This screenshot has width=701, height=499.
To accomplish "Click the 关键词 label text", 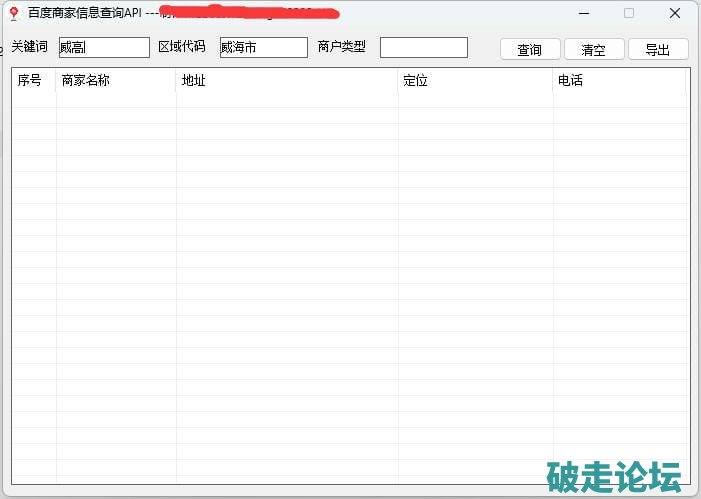I will [x=30, y=47].
